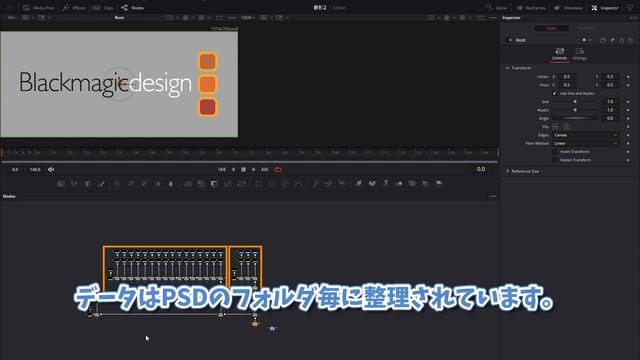640x360 pixels.
Task: Open the Edges Canvas dropdown
Action: pos(585,135)
